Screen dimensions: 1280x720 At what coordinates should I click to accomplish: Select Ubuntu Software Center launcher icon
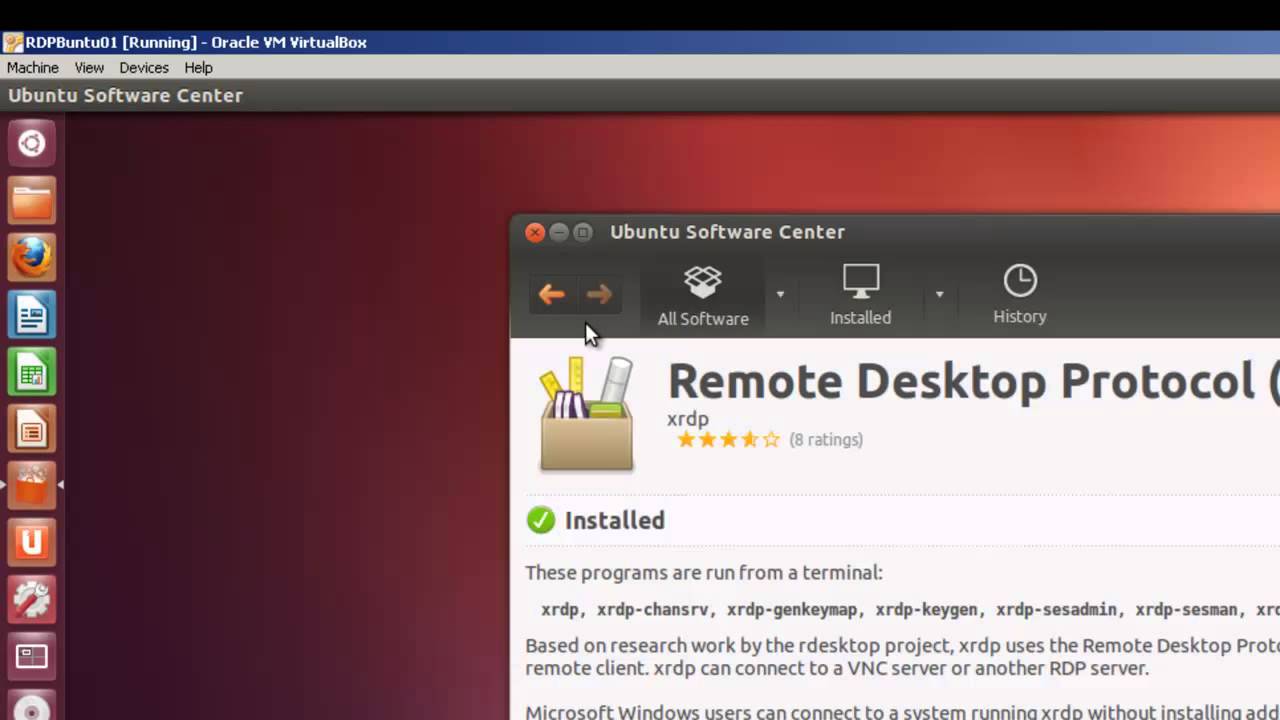point(32,486)
